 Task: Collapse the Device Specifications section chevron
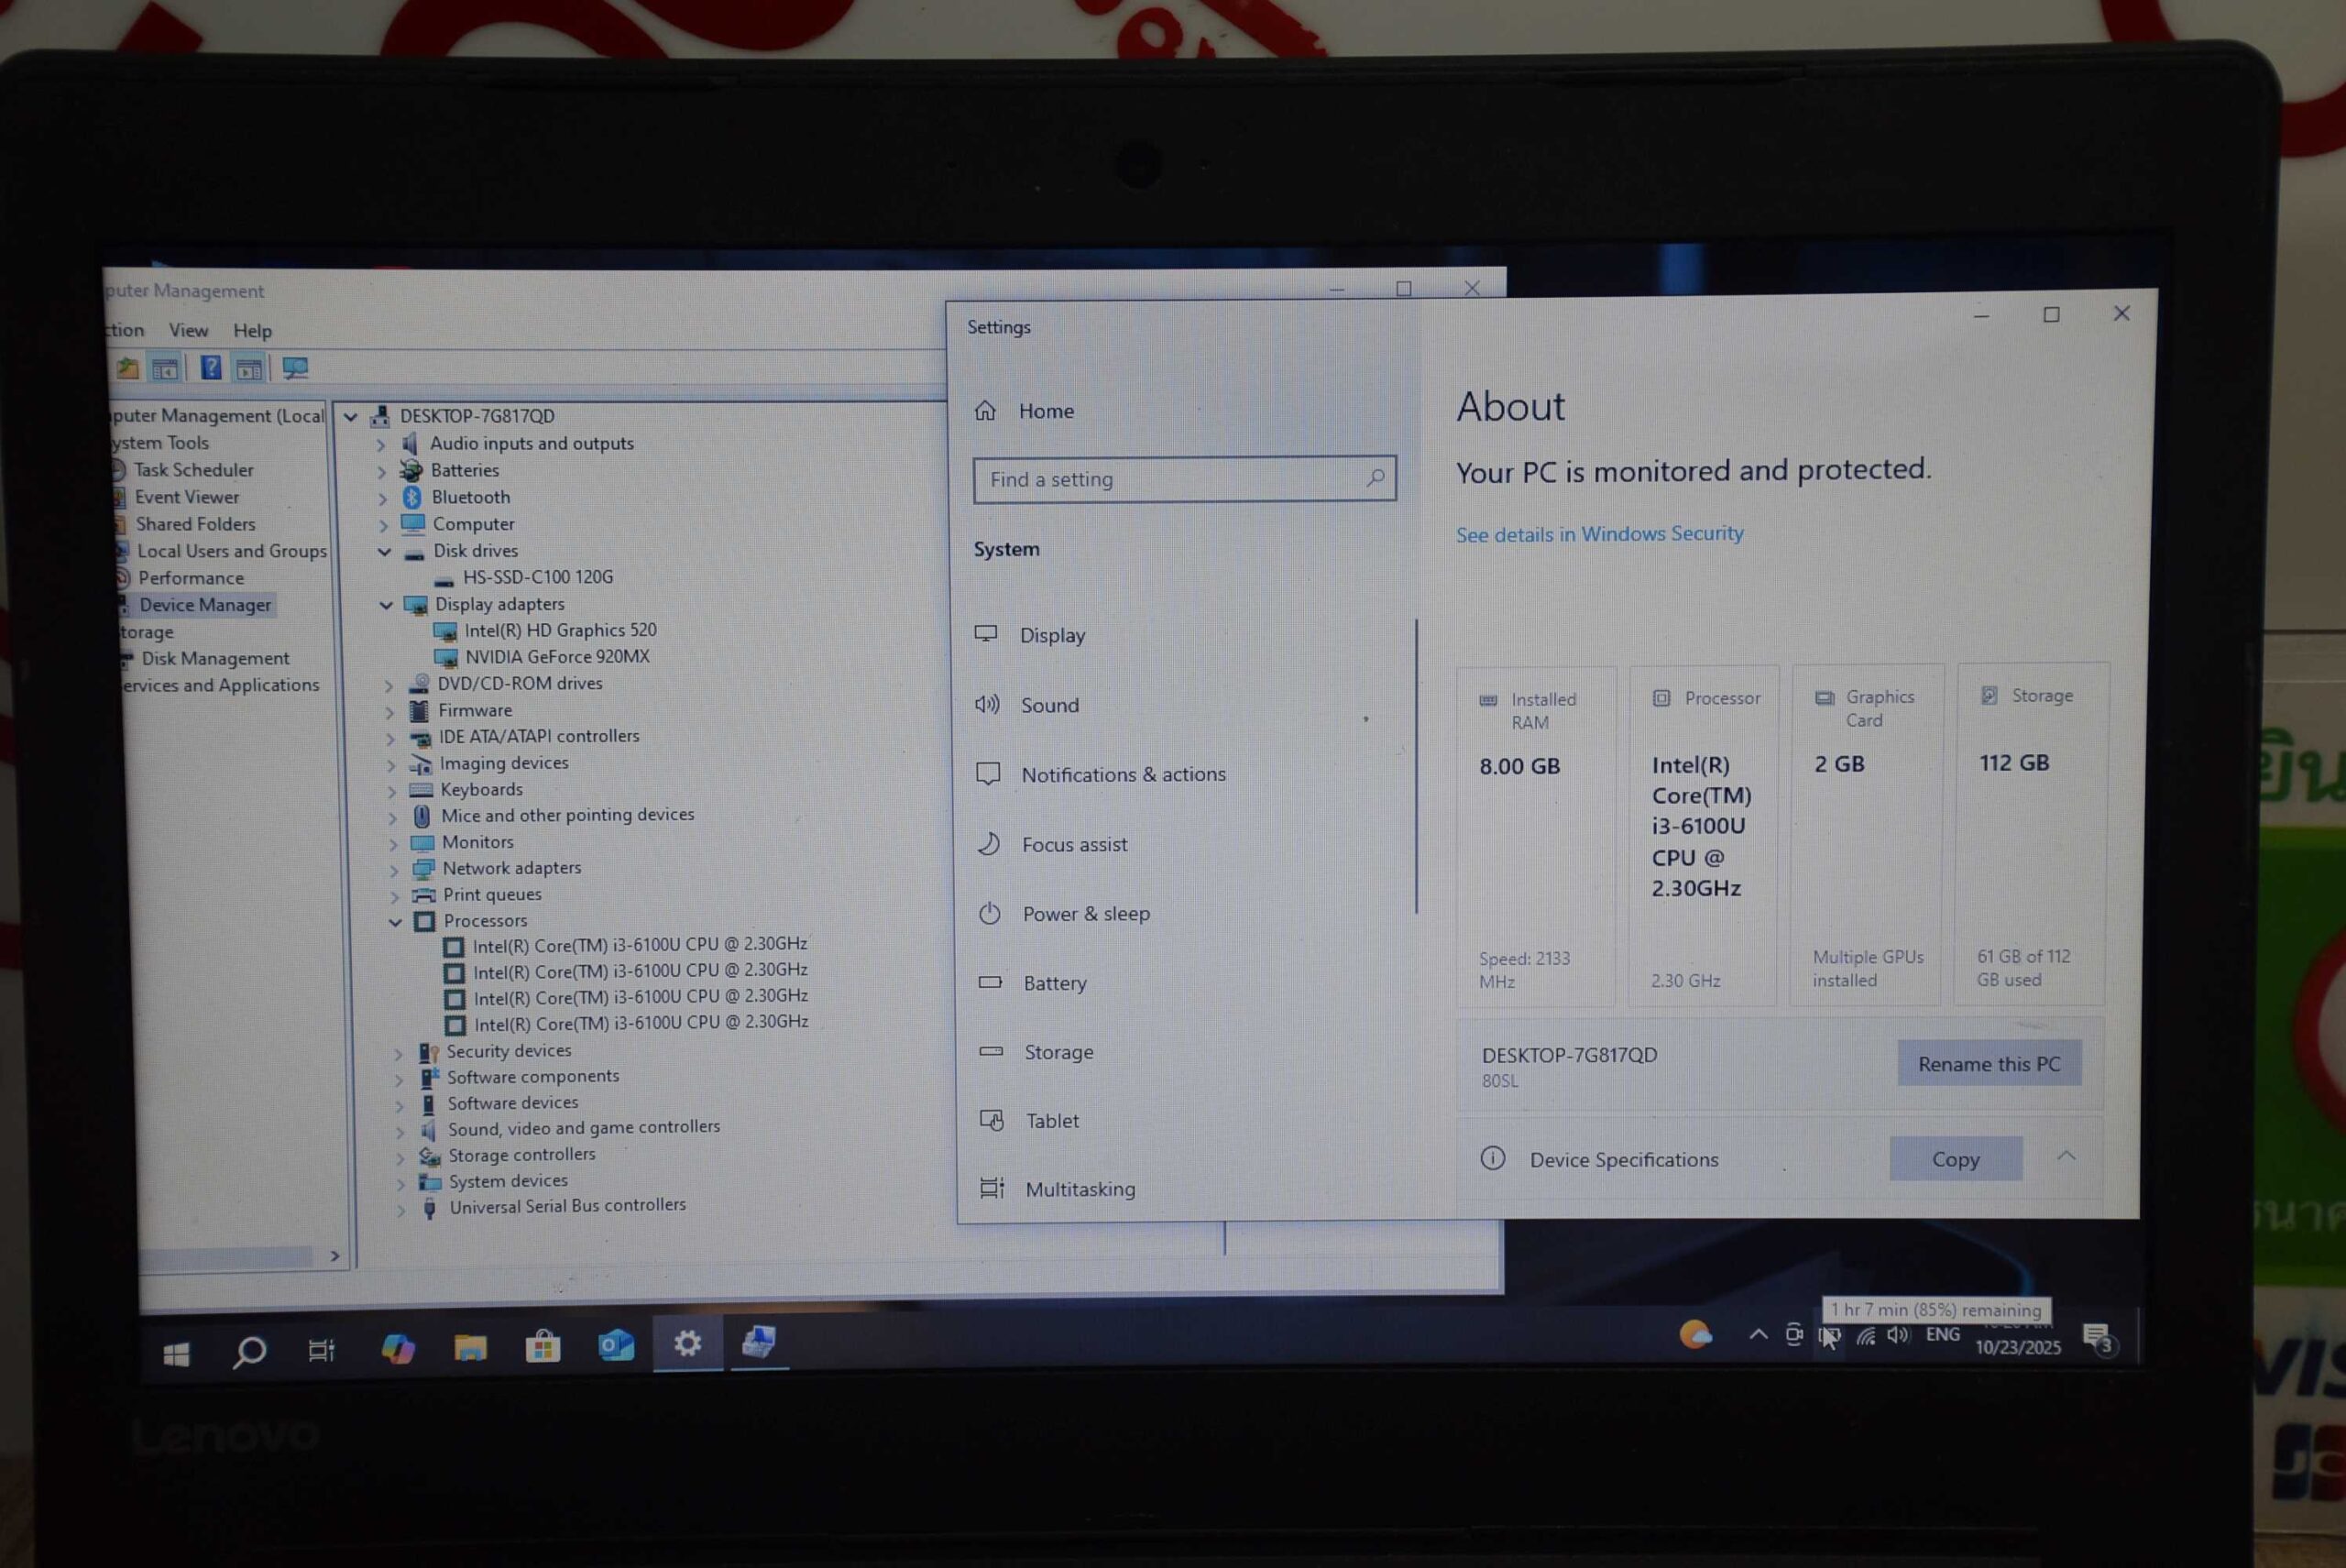coord(2066,1157)
